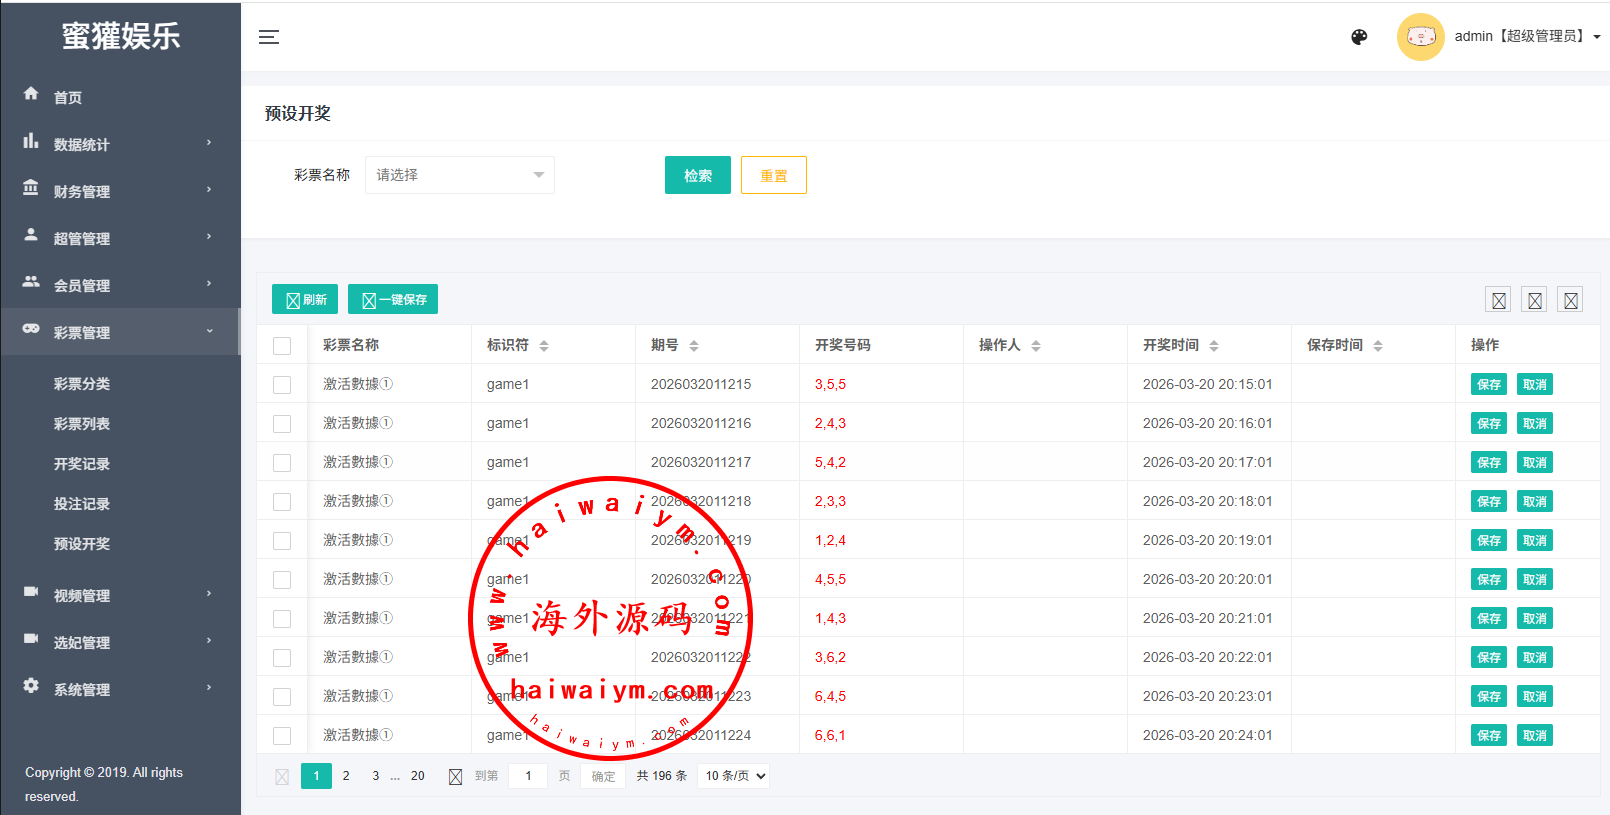Select 彩票列表 submenu item

point(82,424)
